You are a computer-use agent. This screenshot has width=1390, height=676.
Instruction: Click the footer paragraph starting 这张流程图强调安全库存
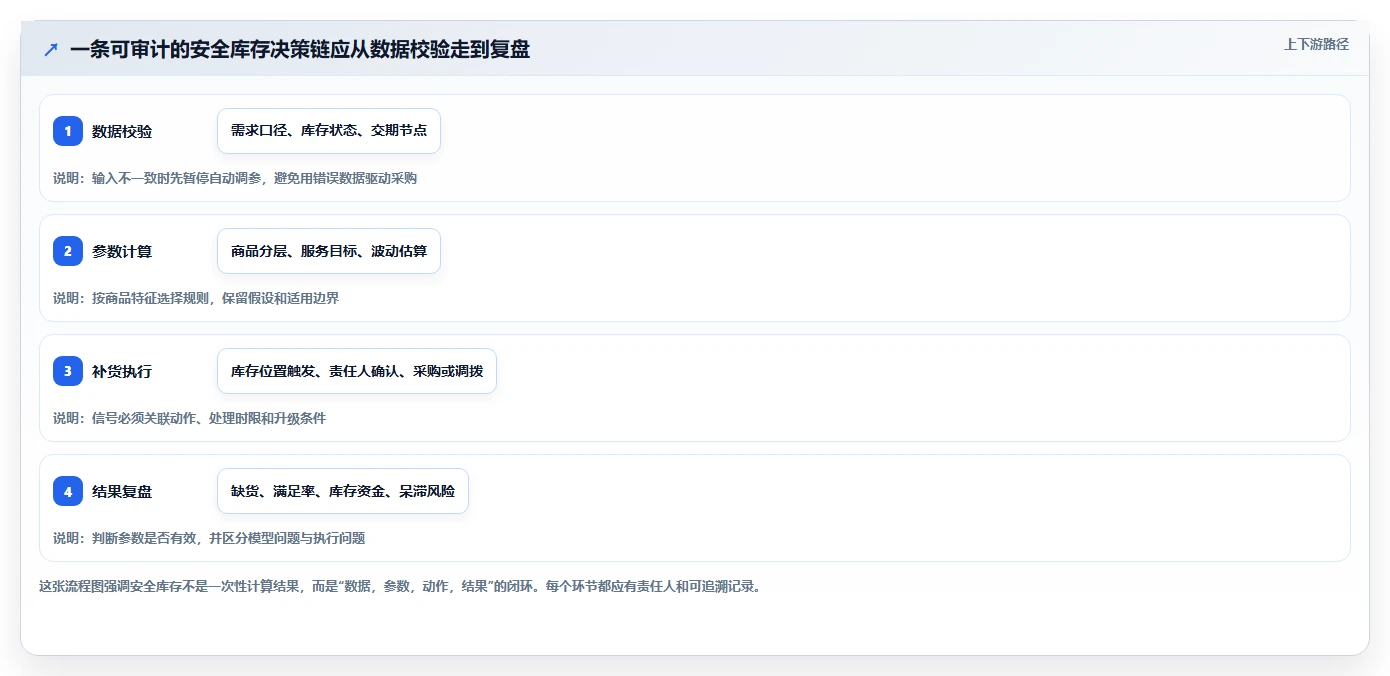pos(400,586)
